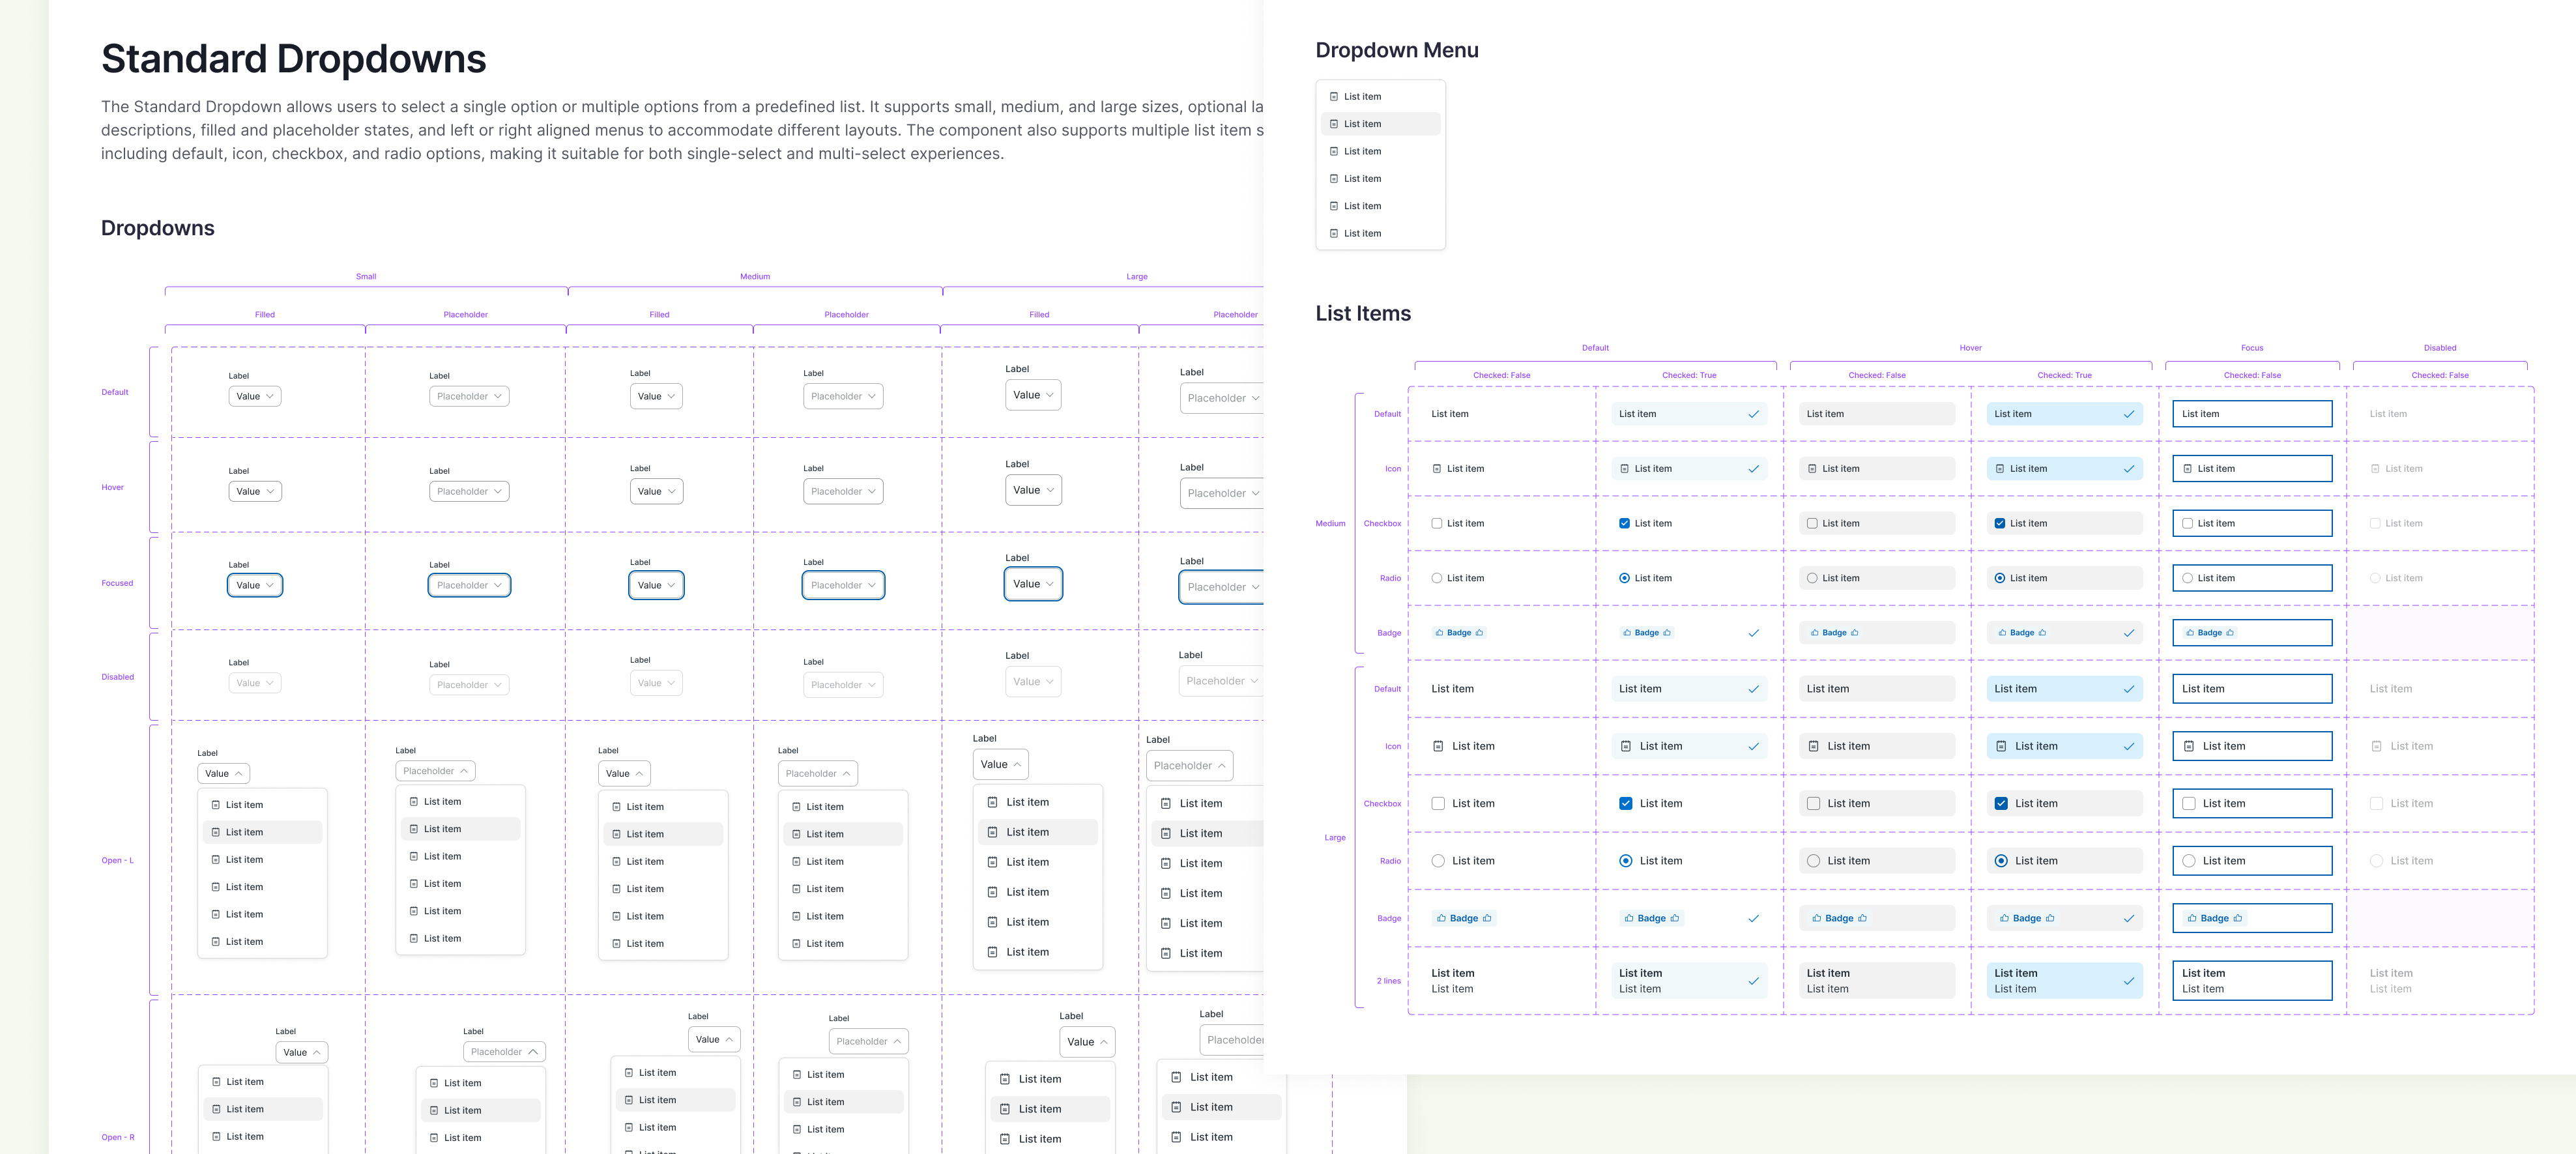Click selected radio in Large Radio row, Default Checked True
Image resolution: width=2576 pixels, height=1154 pixels.
(1626, 861)
